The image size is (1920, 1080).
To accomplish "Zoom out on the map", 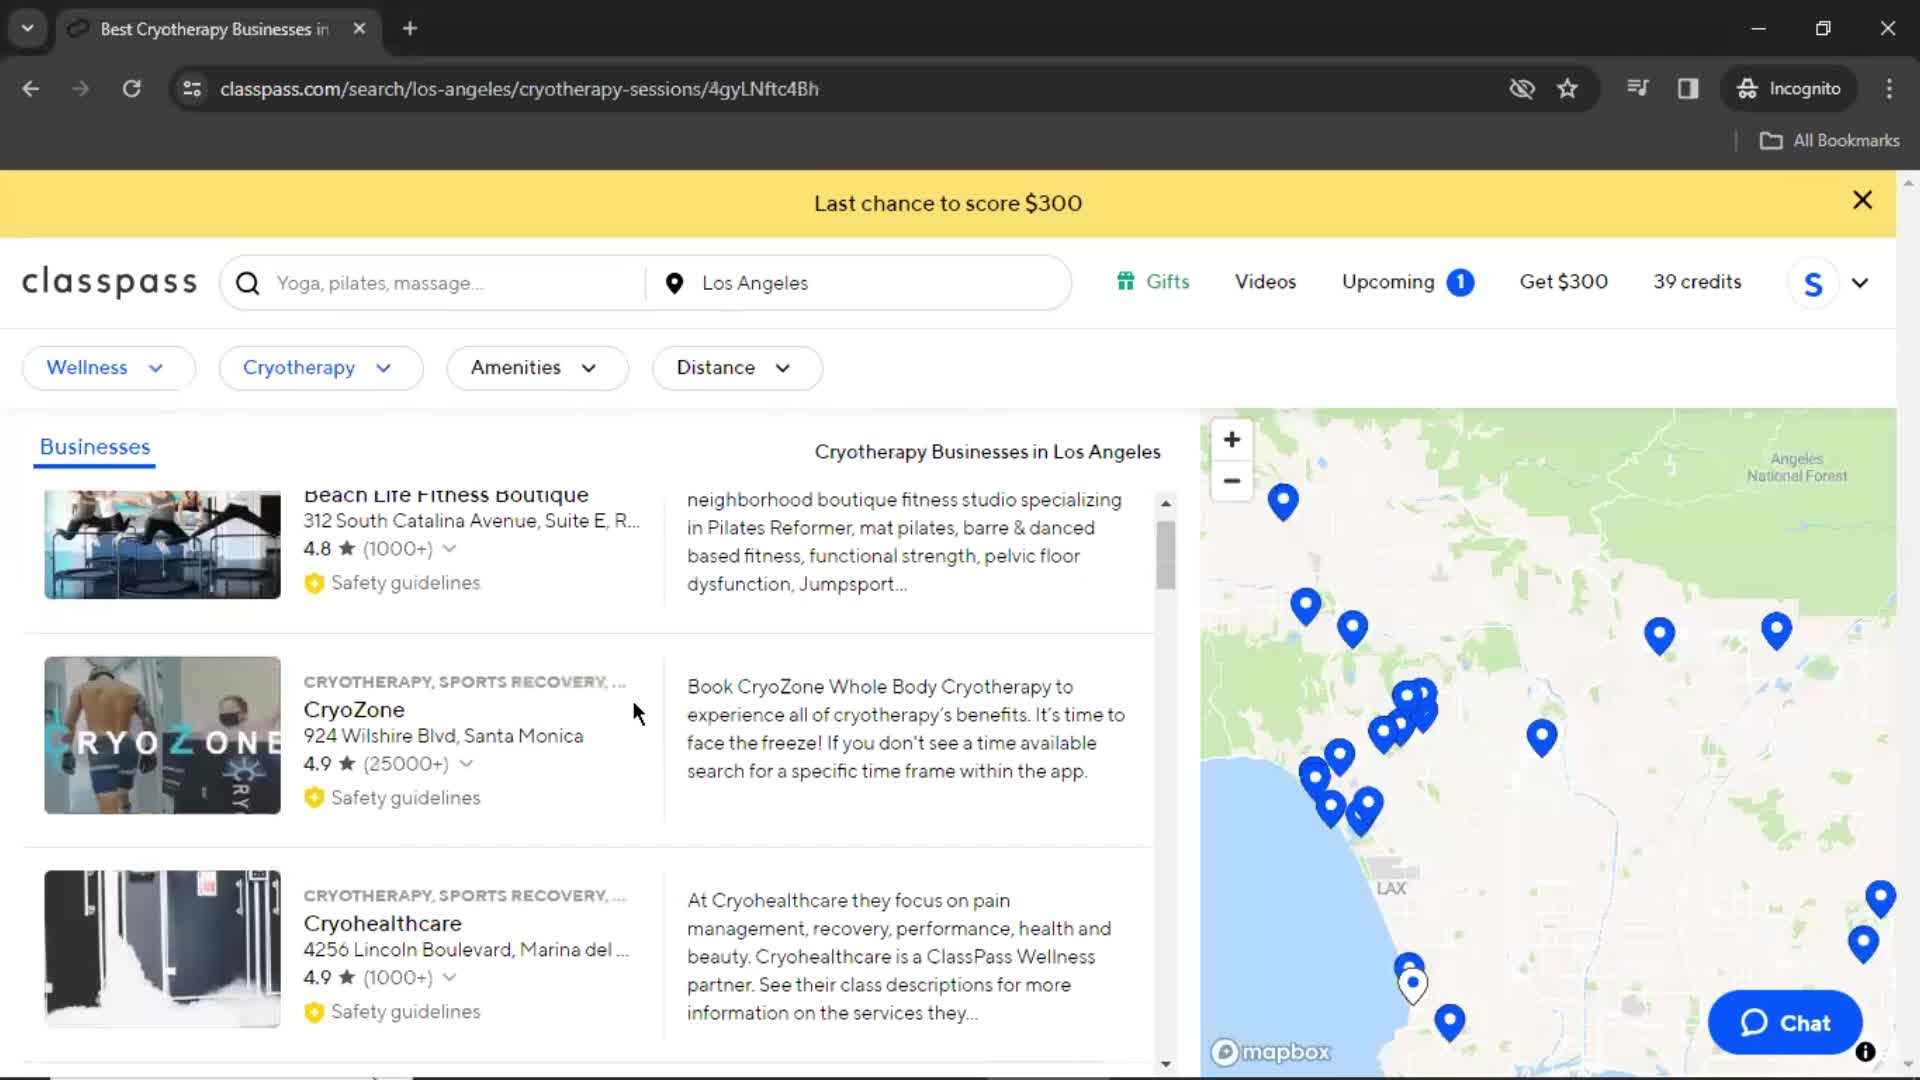I will tap(1232, 481).
